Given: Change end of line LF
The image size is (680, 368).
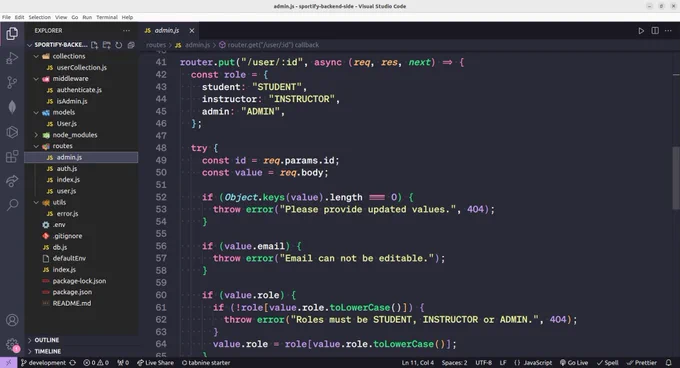Looking at the screenshot, I should [x=503, y=363].
